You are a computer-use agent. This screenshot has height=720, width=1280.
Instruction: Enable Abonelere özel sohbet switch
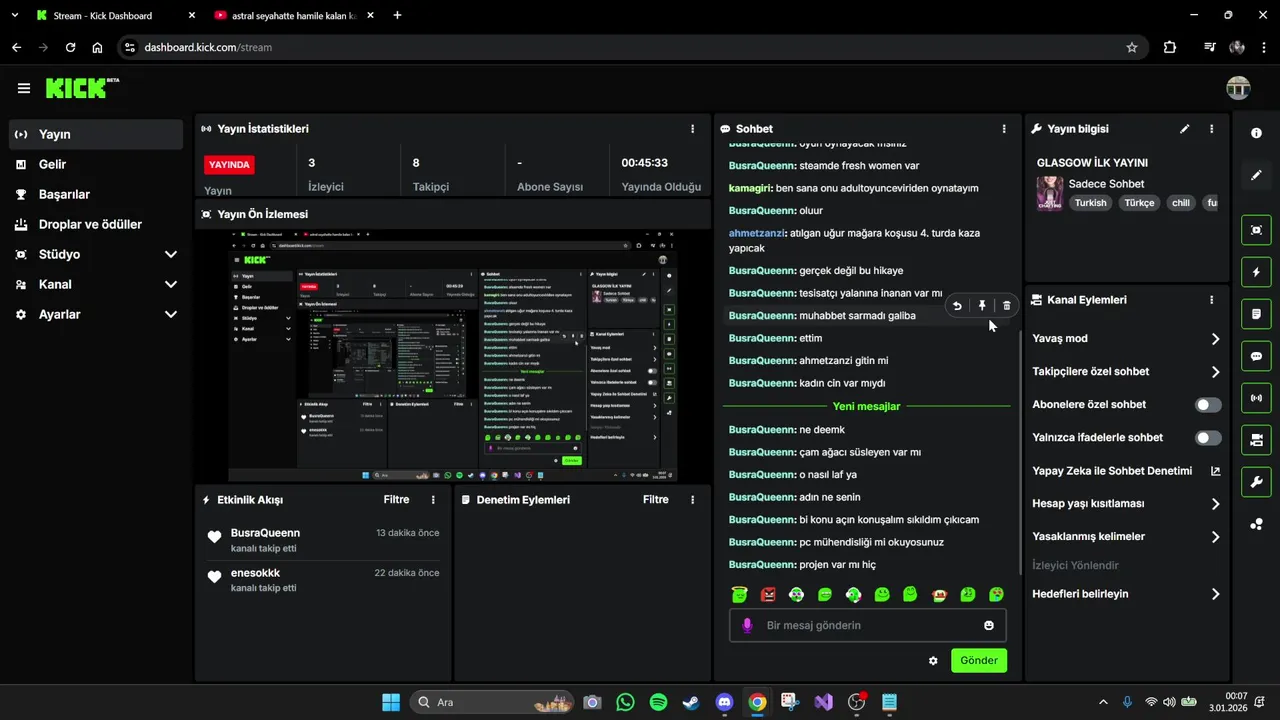(x=1208, y=405)
